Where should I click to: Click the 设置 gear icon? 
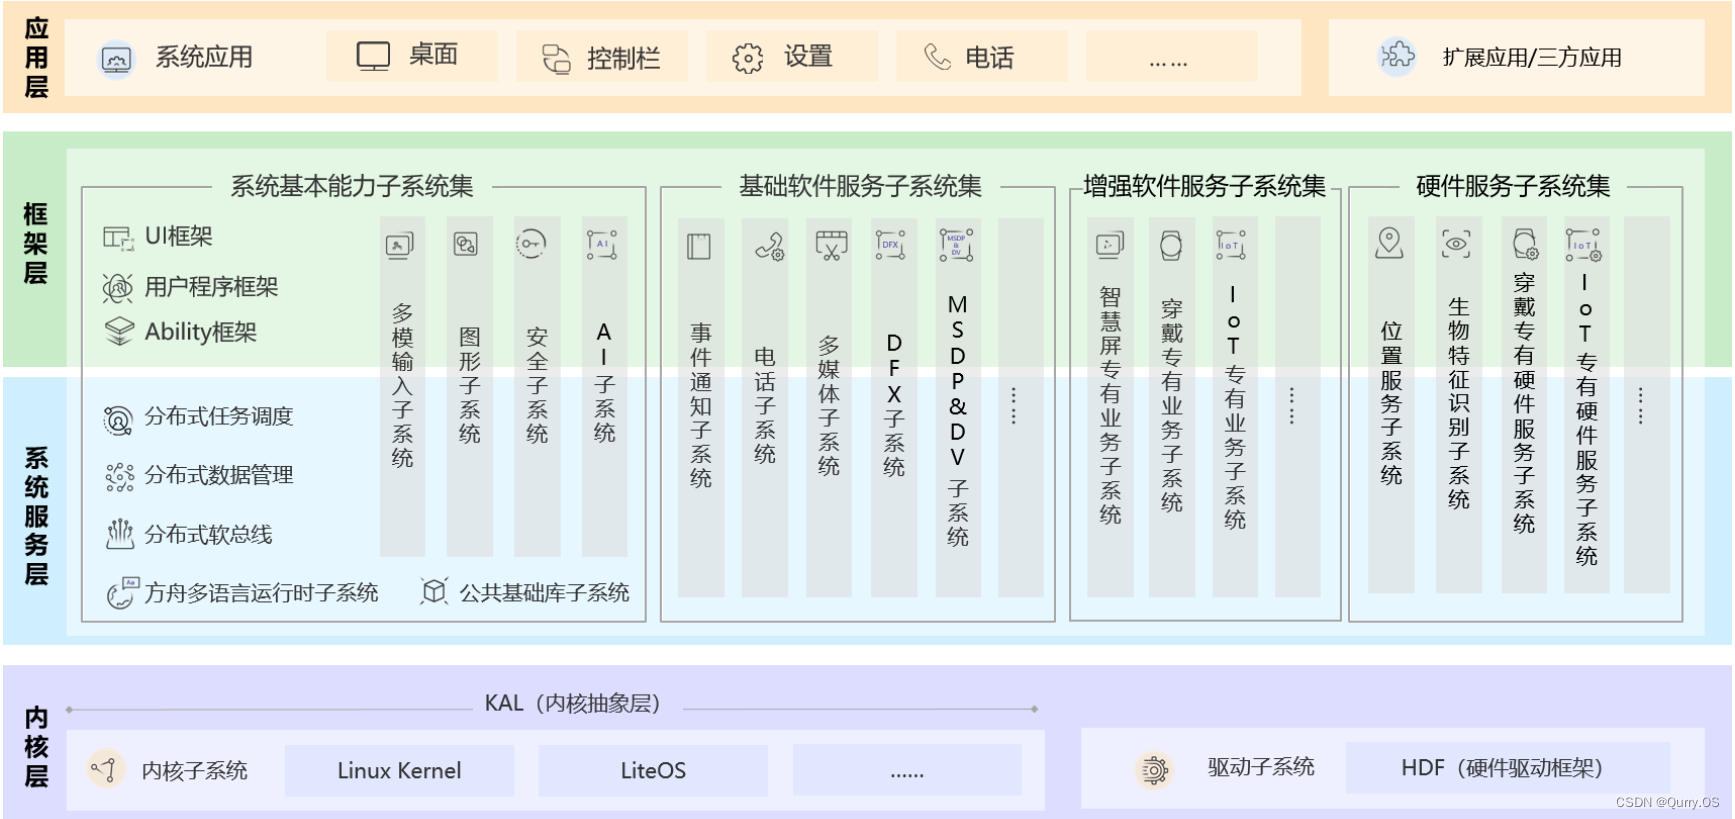tap(747, 59)
